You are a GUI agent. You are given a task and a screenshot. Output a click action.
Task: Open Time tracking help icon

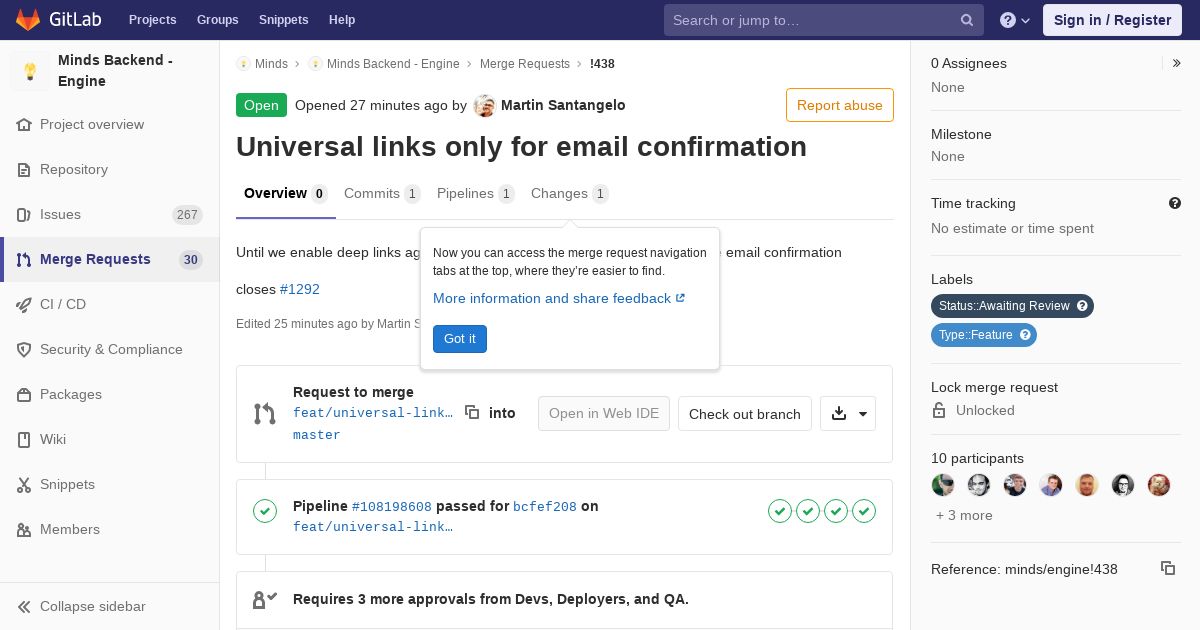tap(1175, 203)
